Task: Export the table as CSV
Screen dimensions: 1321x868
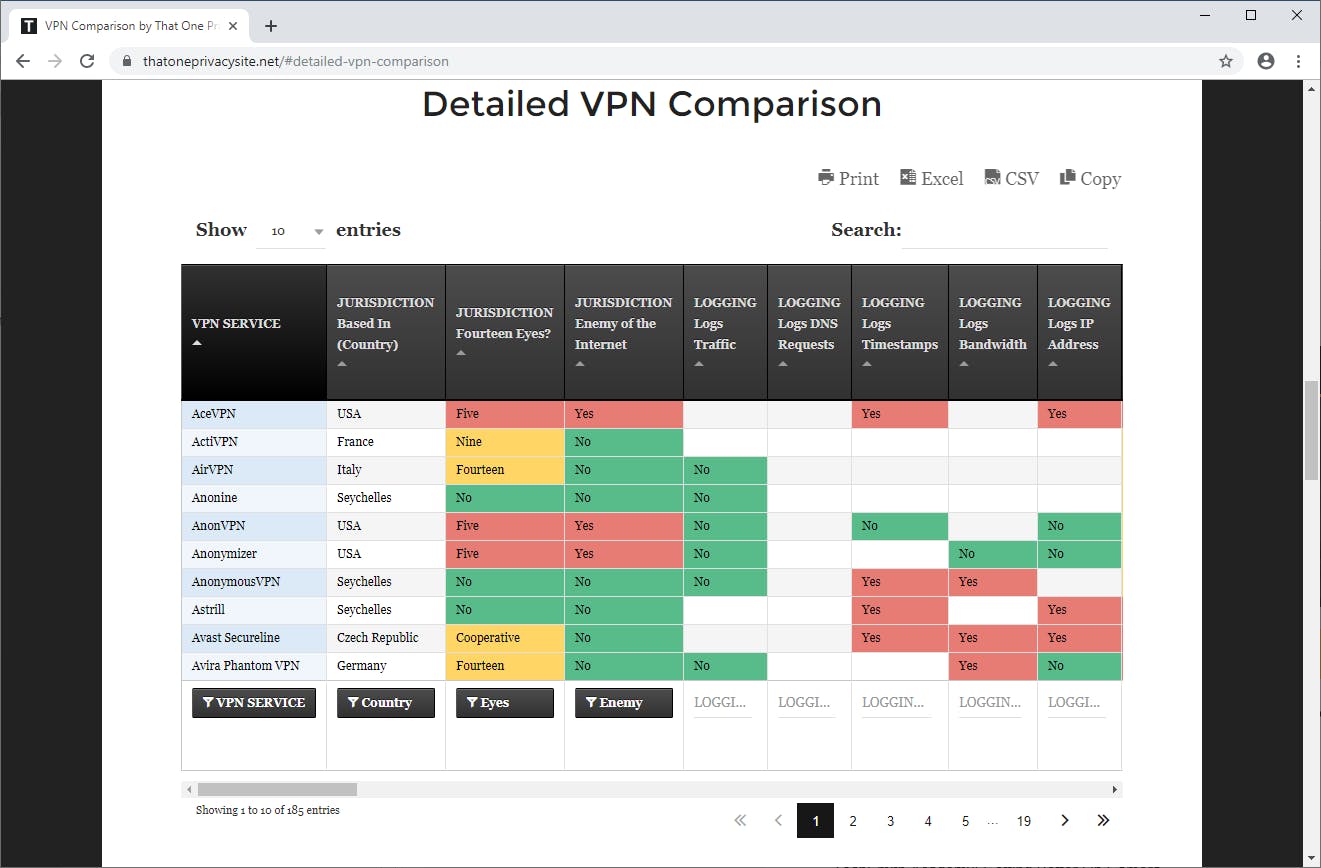Action: click(x=1011, y=178)
